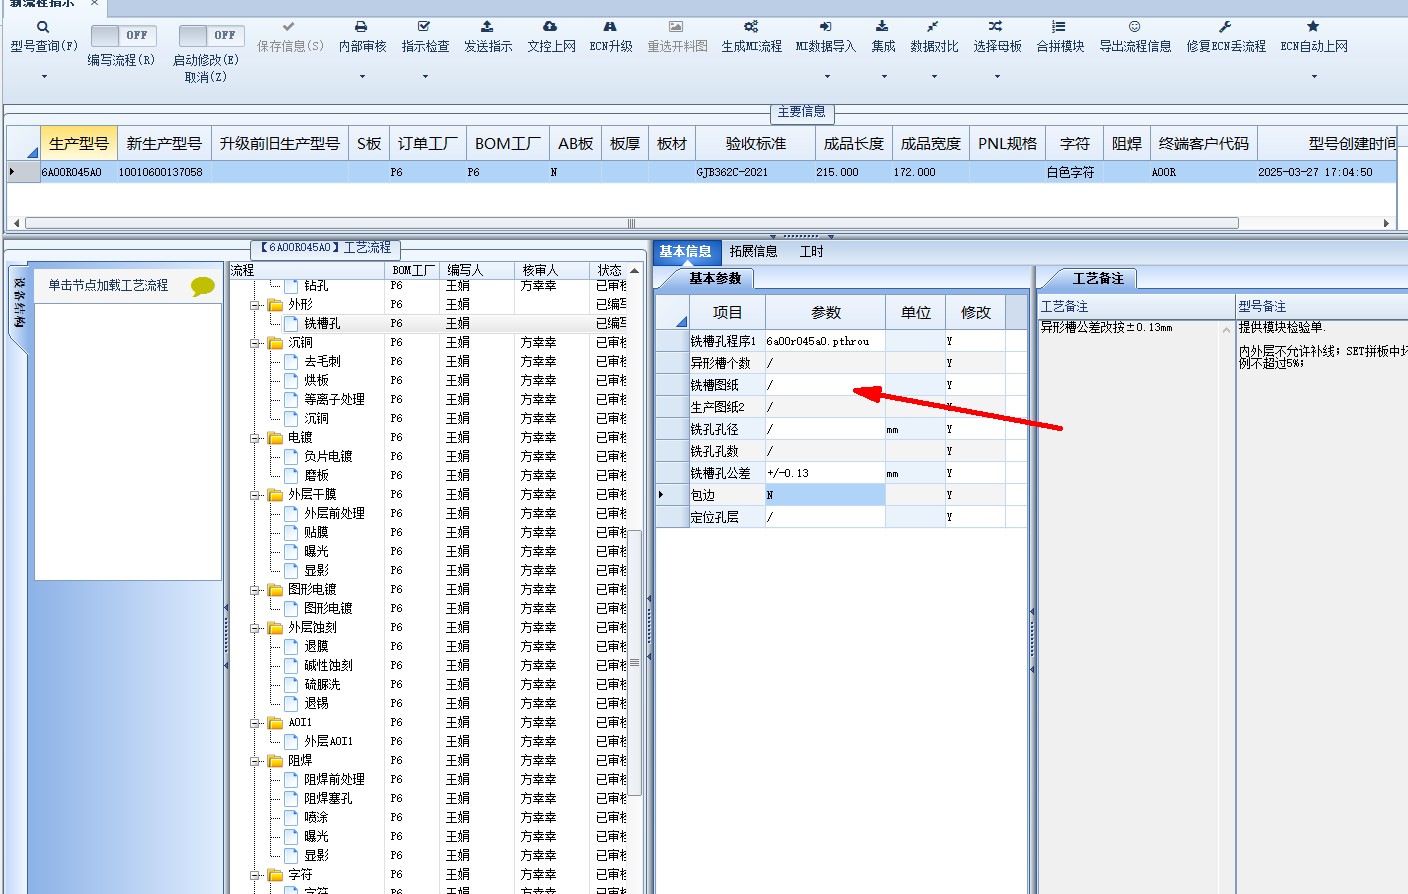Click the 单击节点加载工艺流程 label
Image resolution: width=1408 pixels, height=894 pixels.
[108, 286]
